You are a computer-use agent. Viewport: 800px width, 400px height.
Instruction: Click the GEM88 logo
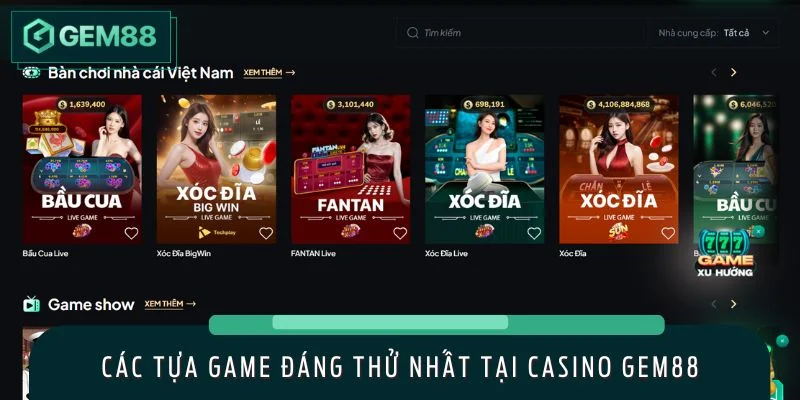[x=90, y=36]
